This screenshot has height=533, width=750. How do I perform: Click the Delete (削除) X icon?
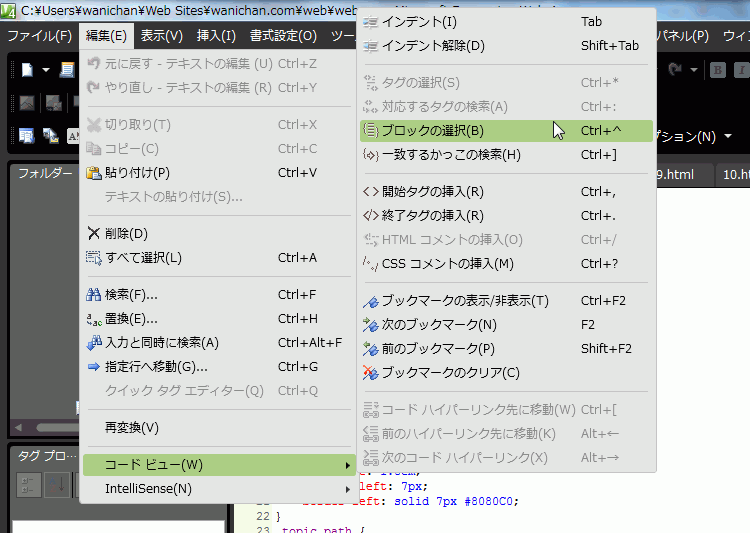coord(94,233)
